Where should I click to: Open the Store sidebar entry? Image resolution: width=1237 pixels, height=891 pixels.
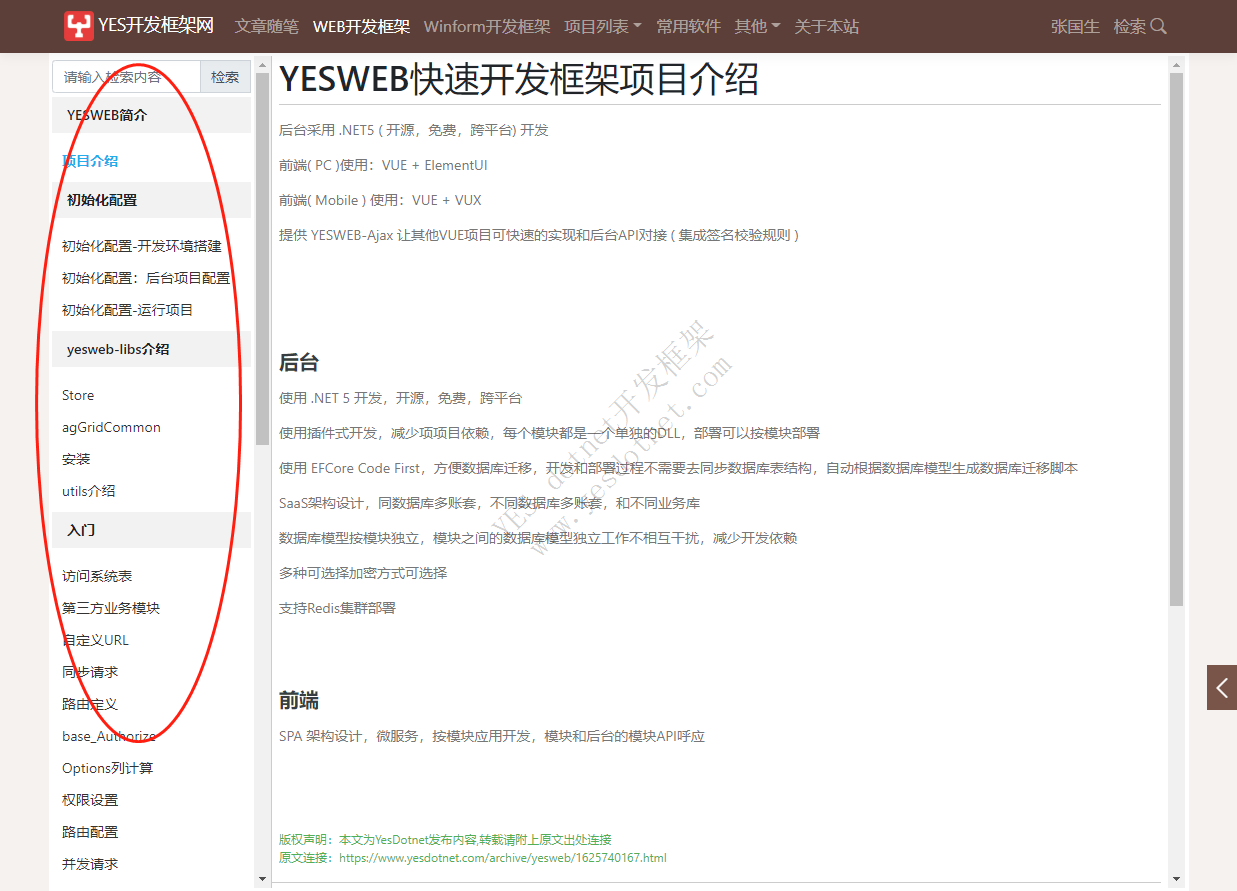(78, 395)
